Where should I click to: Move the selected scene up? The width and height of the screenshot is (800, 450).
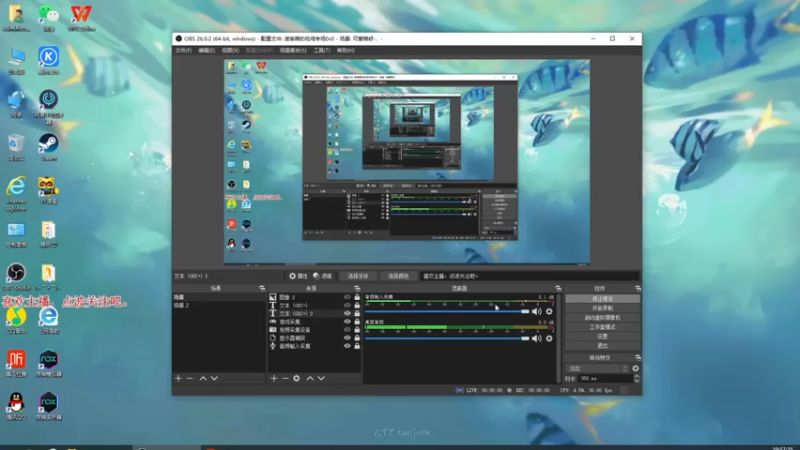pos(203,379)
